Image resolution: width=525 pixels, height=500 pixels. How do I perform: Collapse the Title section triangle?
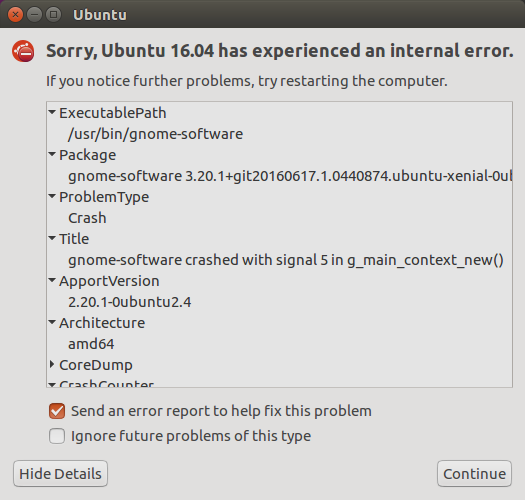tap(52, 238)
